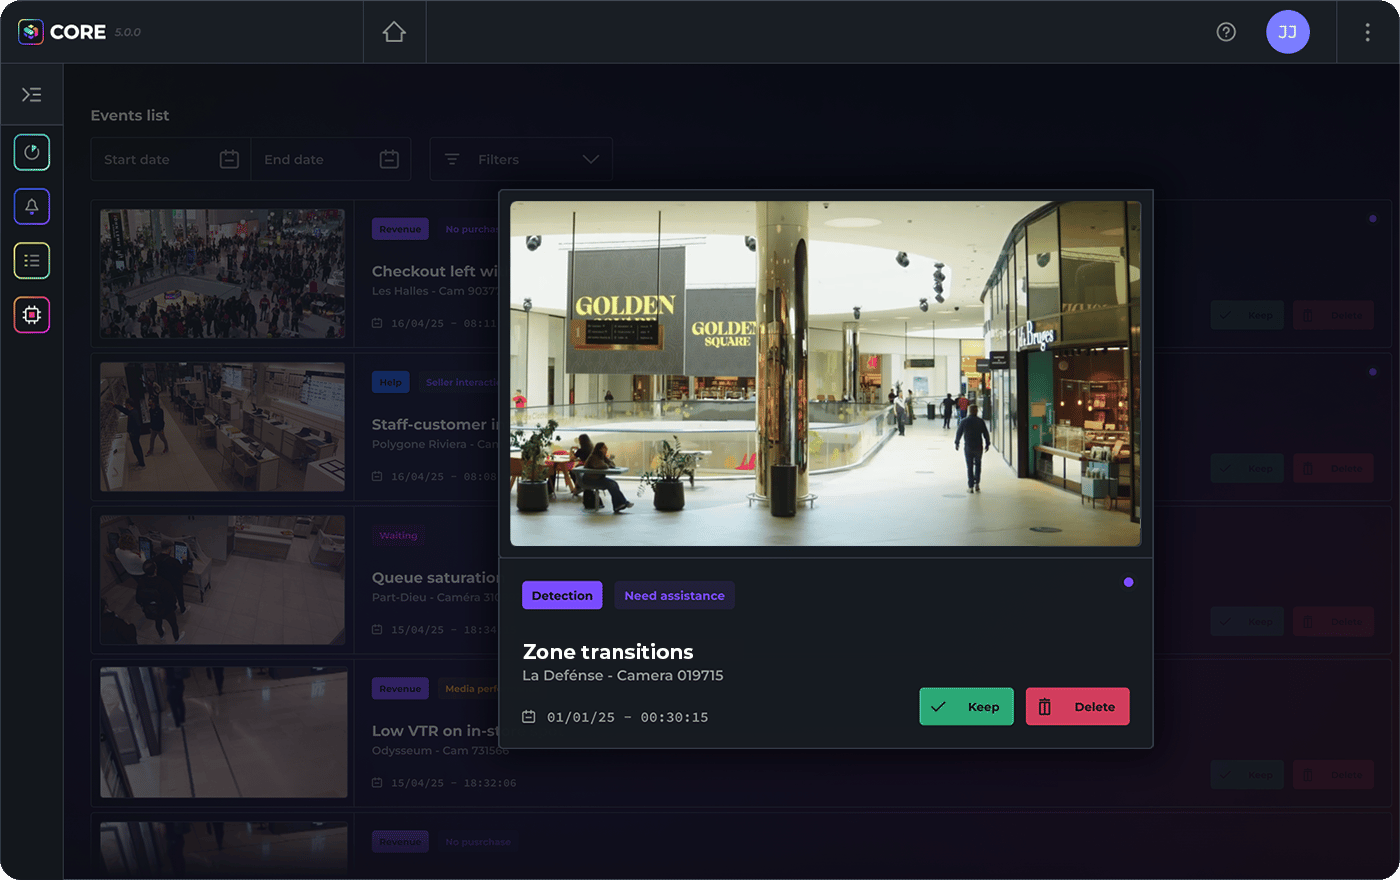Click the Waiting tag on Queue saturation event
1400x880 pixels.
tap(398, 535)
